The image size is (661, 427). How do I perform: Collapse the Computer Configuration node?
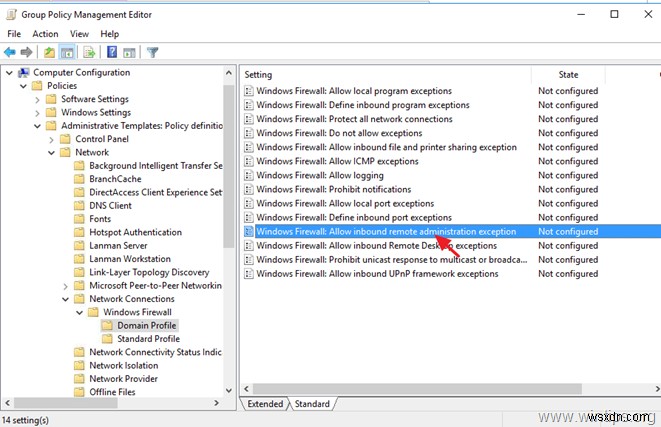coord(9,73)
